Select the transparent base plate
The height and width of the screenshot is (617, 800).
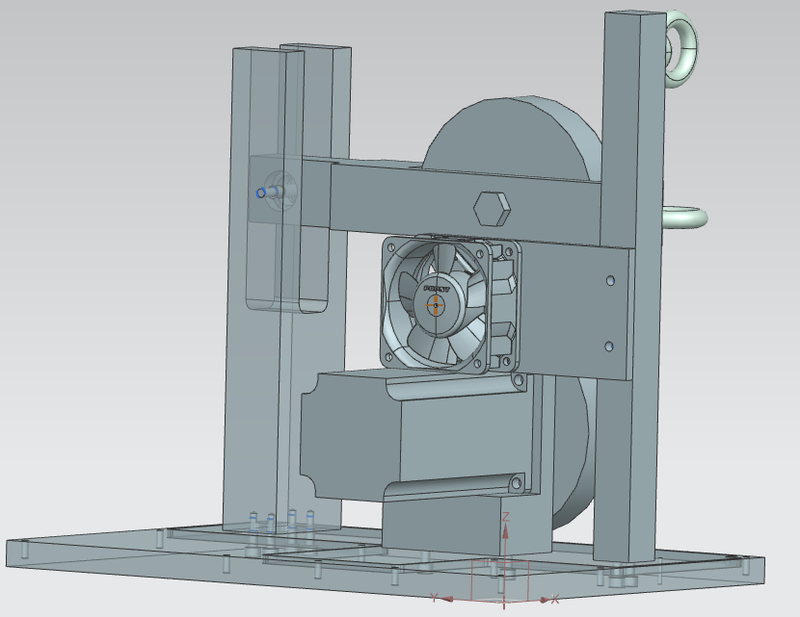(x=385, y=566)
